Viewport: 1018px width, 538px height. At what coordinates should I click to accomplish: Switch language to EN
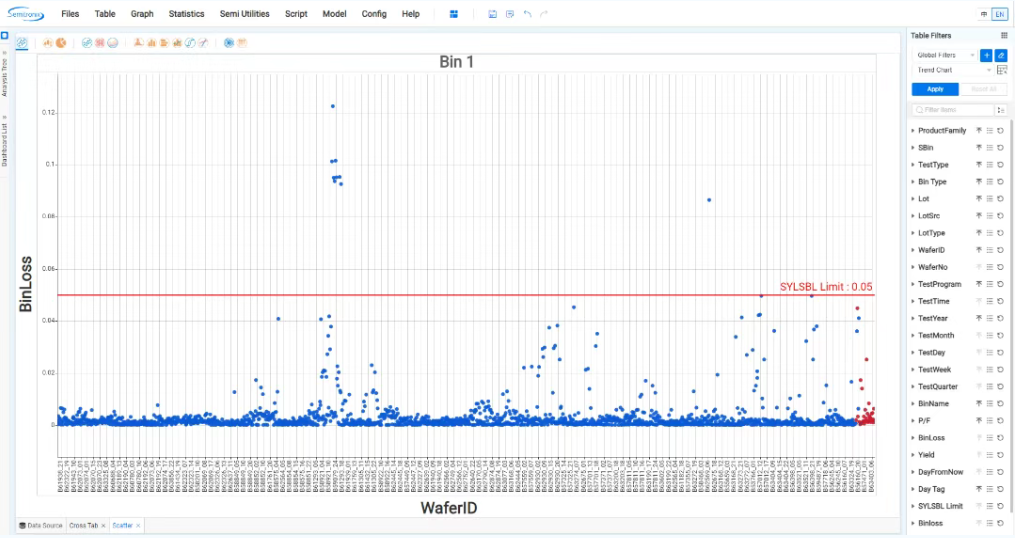(x=999, y=14)
